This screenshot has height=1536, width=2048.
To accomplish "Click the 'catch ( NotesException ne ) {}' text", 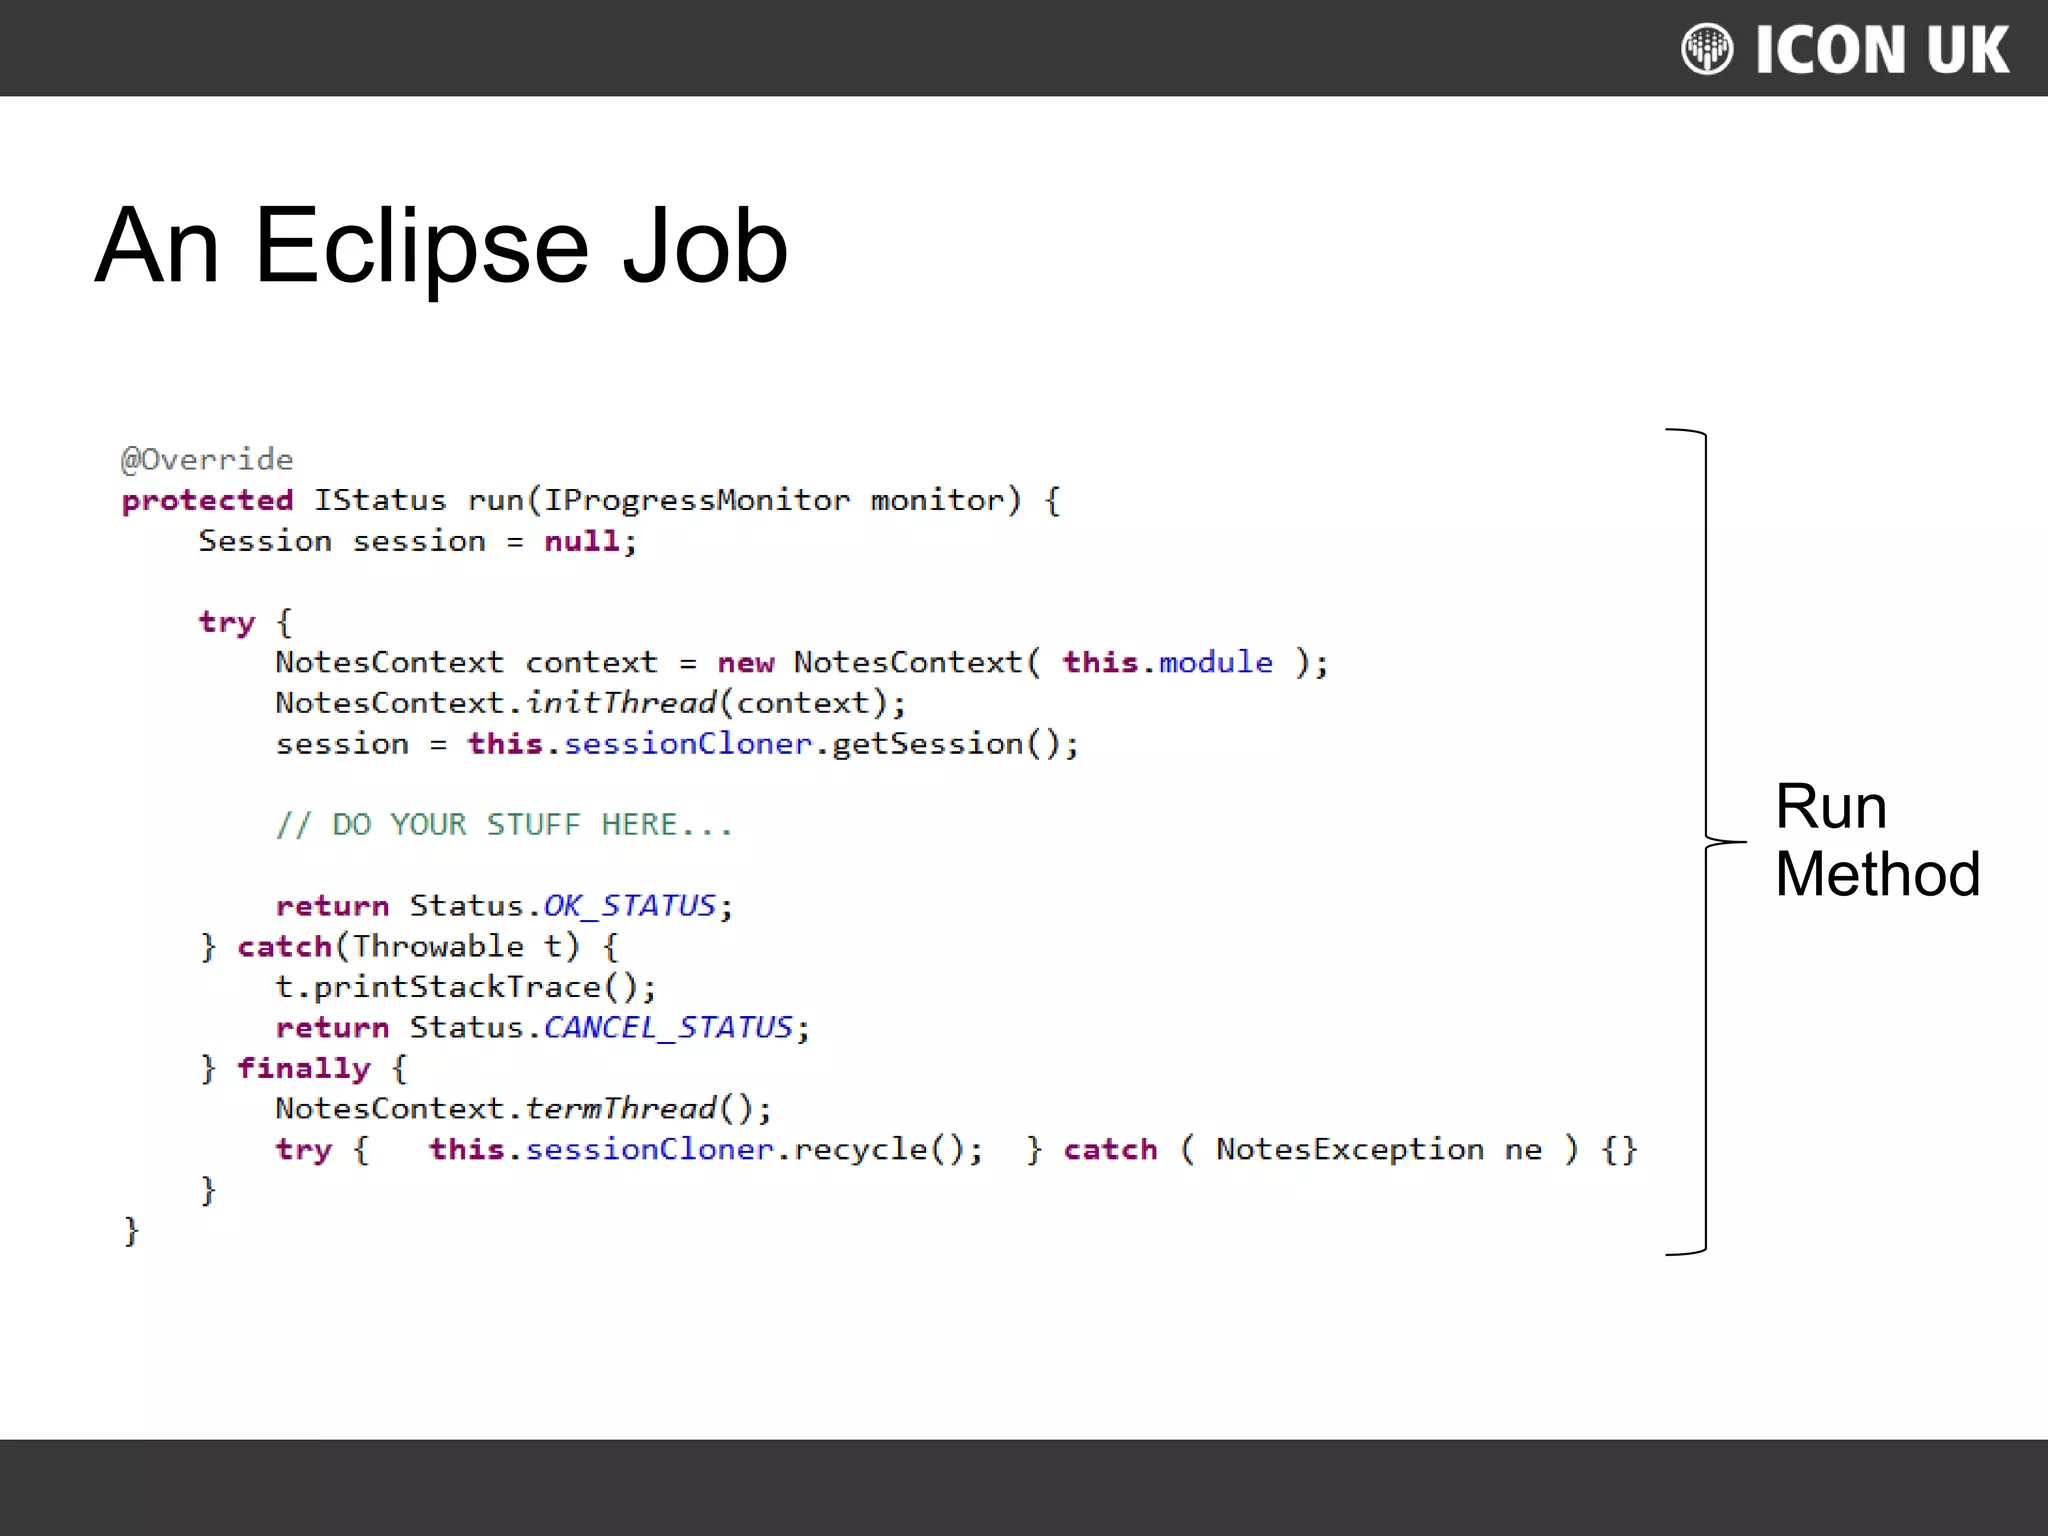I will point(1350,1150).
